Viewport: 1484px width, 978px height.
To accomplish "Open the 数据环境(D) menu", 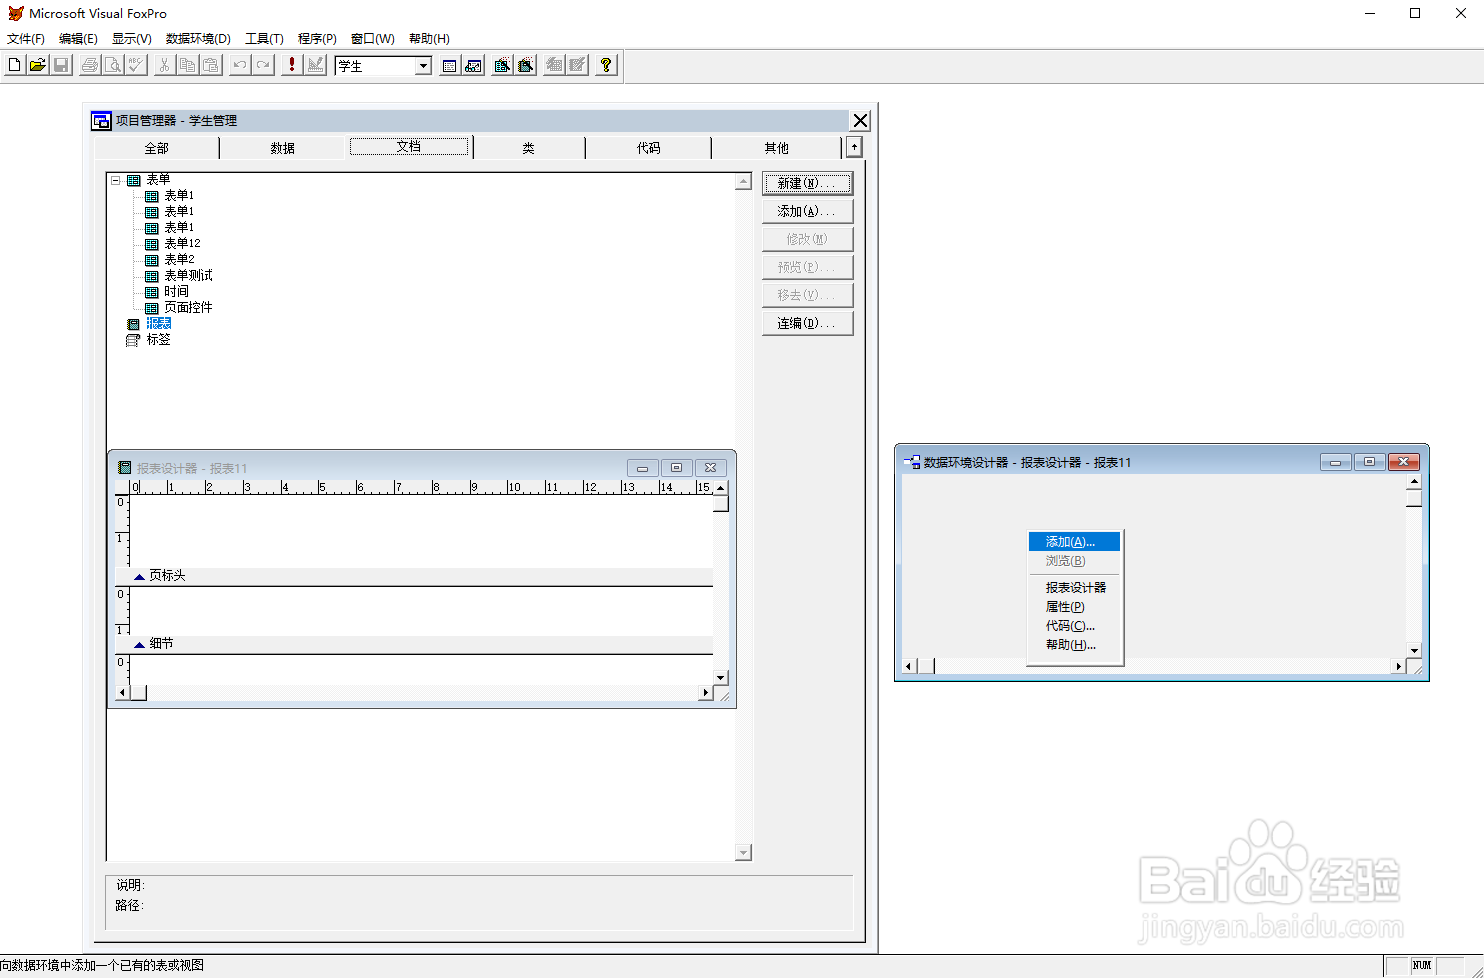I will tap(198, 39).
